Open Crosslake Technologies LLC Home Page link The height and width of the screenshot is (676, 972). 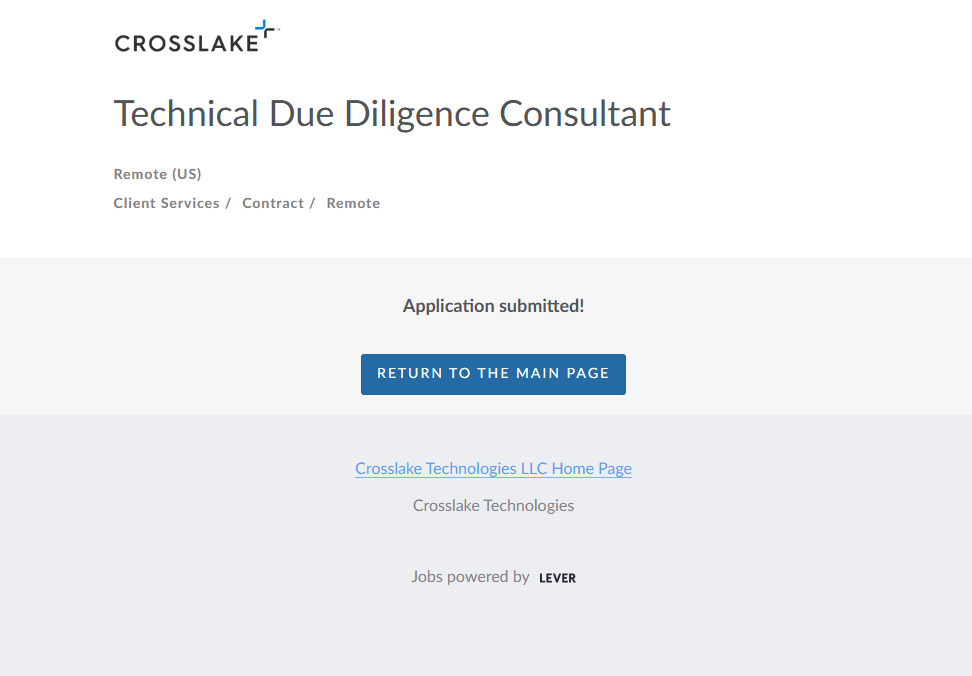[x=493, y=468]
